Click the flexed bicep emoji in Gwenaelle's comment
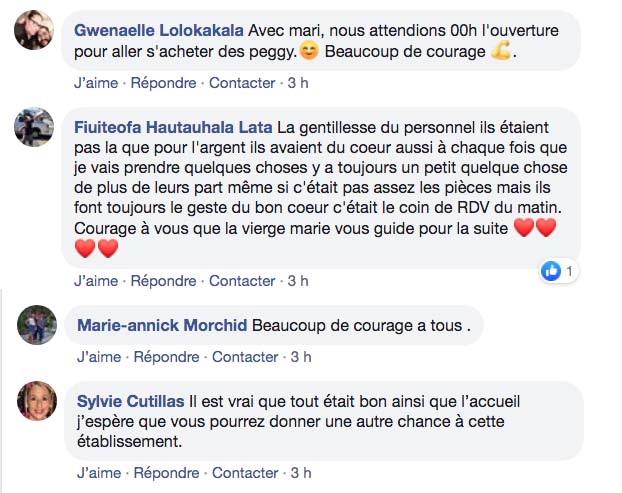Screen dimensions: 622x493 pos(506,52)
